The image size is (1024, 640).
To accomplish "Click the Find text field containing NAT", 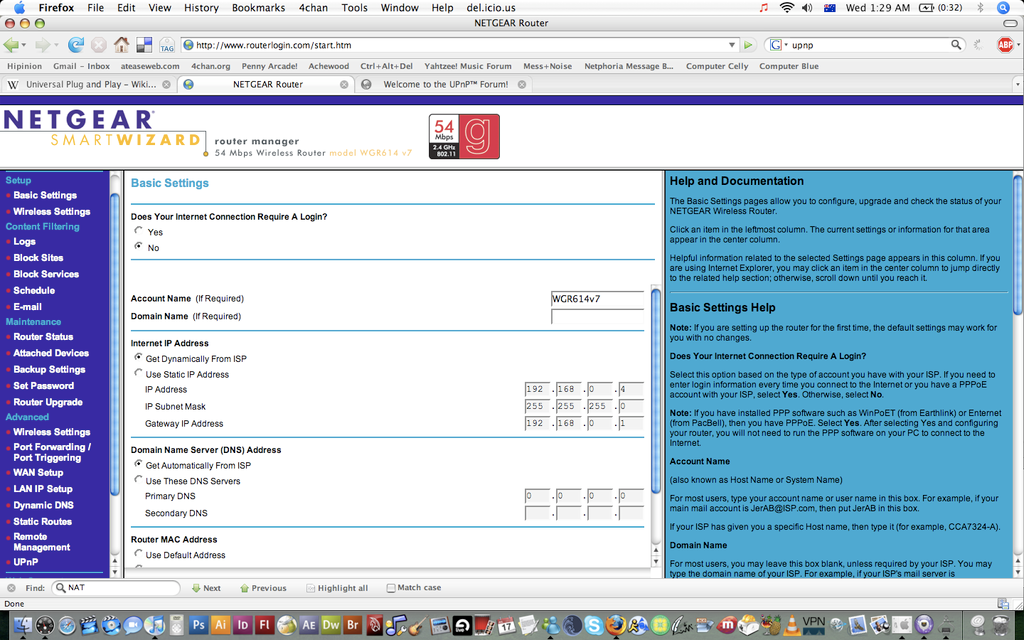I will click(116, 588).
